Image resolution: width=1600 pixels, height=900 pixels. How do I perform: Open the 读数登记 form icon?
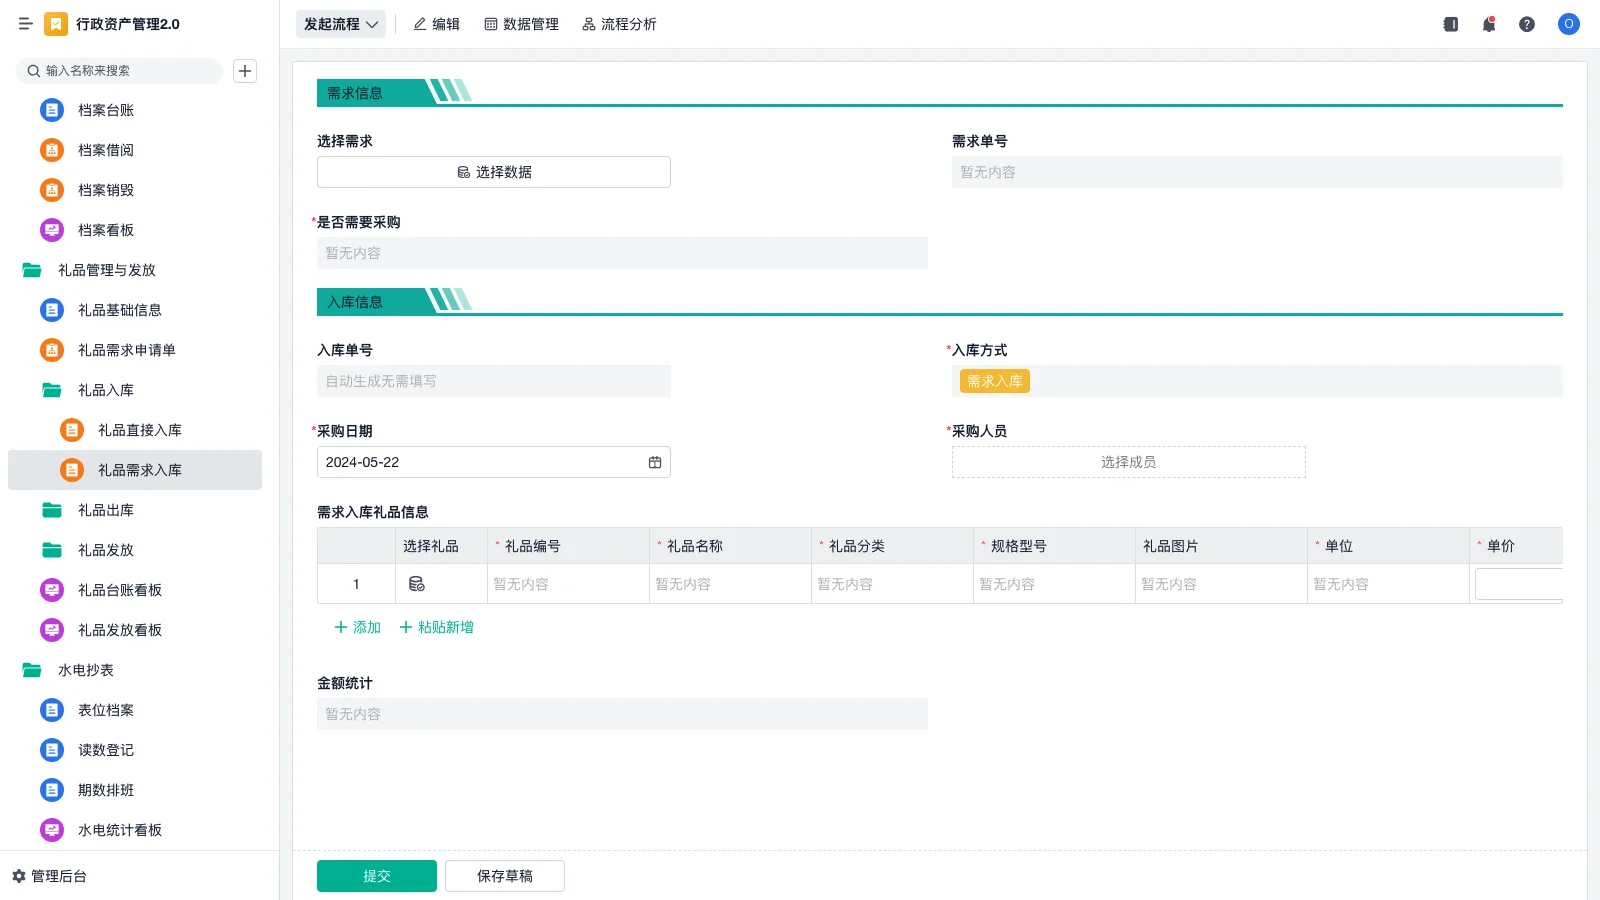click(x=52, y=750)
